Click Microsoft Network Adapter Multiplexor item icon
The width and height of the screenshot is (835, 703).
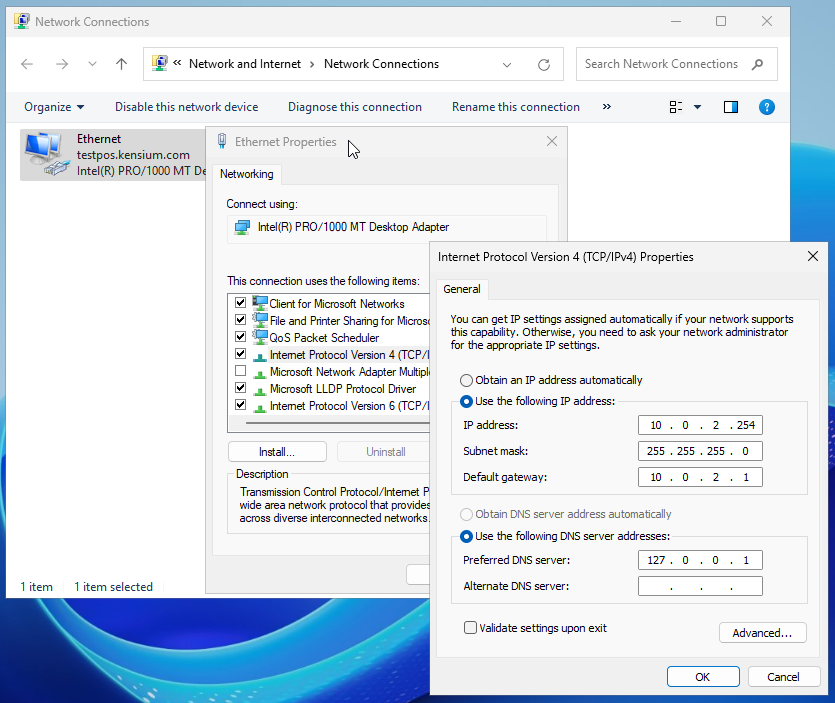259,373
